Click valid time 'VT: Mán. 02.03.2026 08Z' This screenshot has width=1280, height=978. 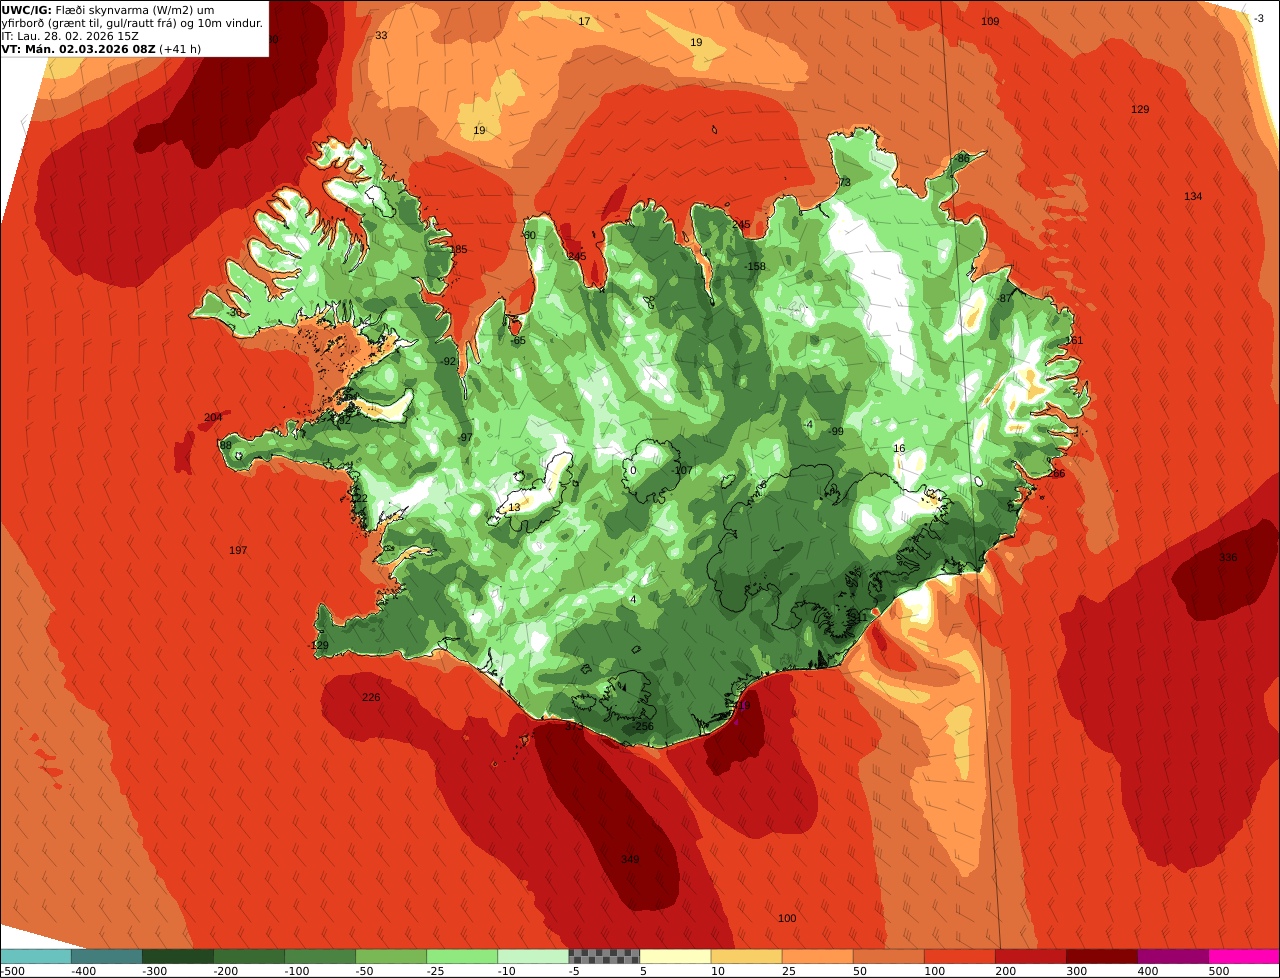tap(78, 49)
